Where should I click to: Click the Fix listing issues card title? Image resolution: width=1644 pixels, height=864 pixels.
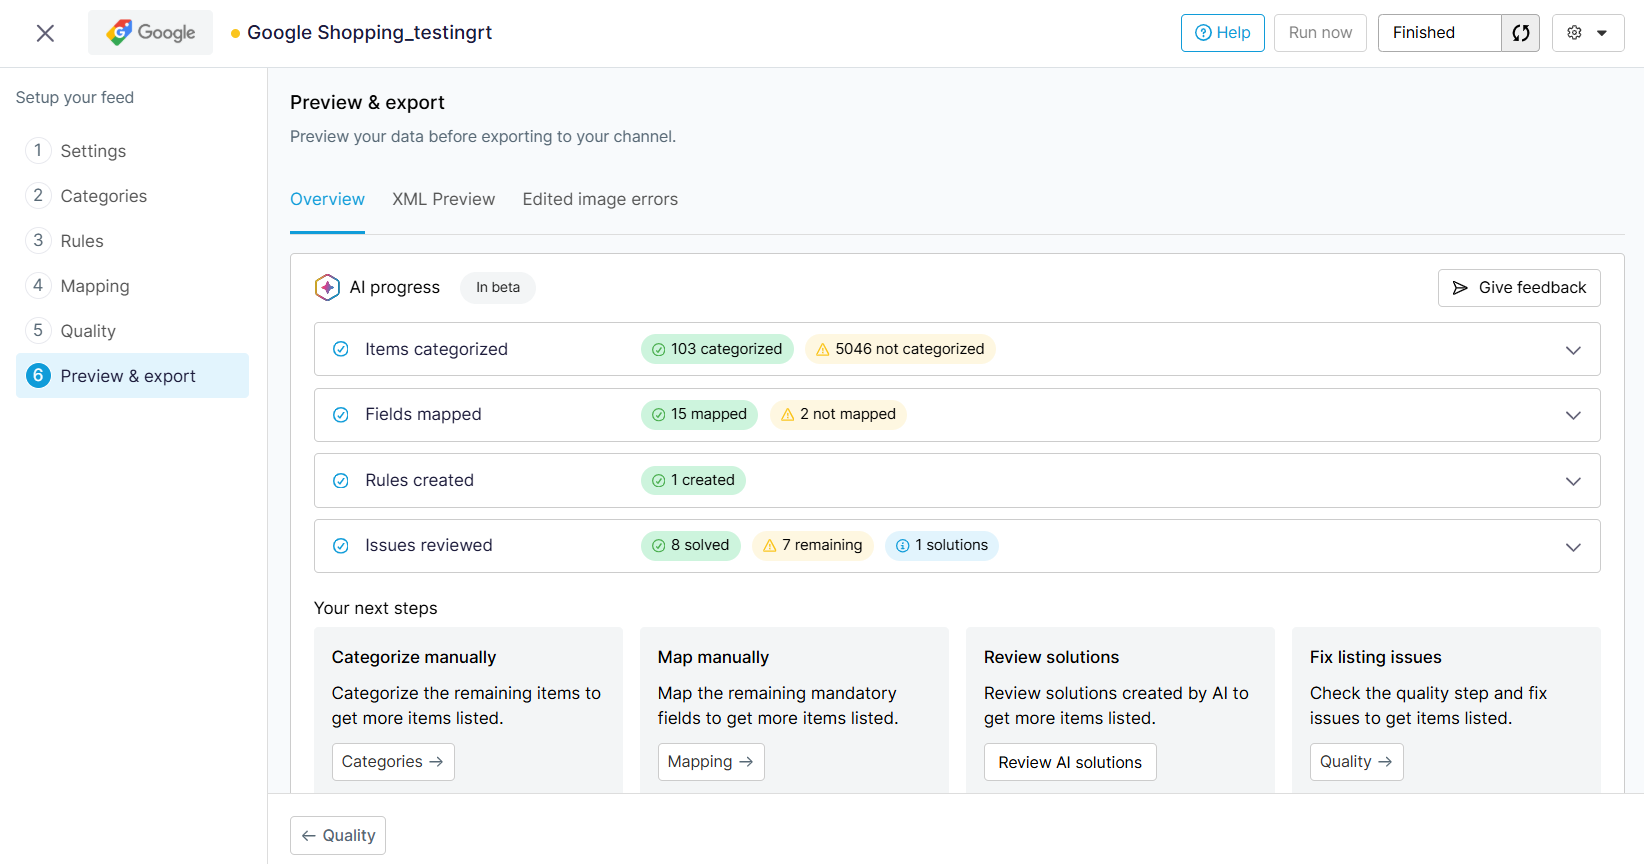pos(1376,657)
